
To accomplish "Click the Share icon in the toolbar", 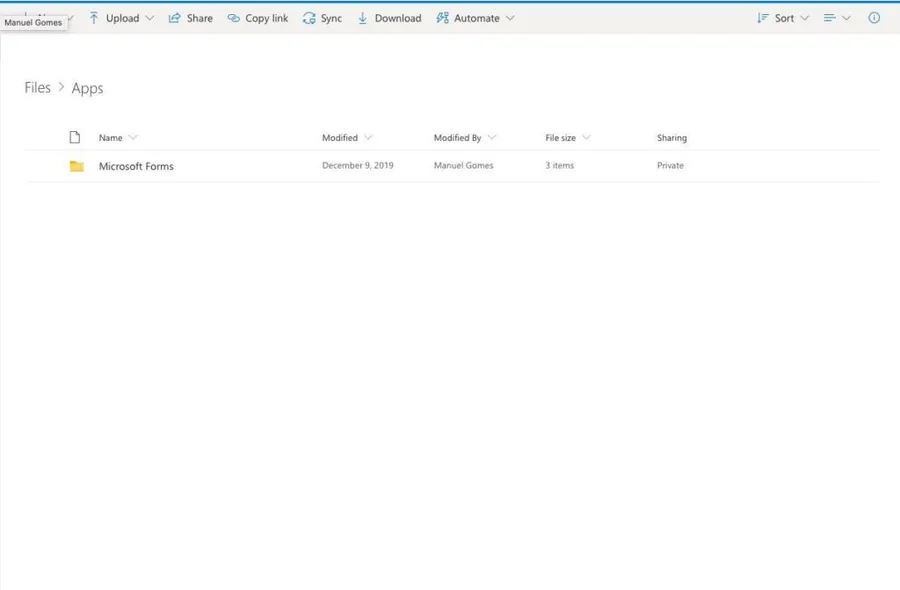I will tap(174, 18).
